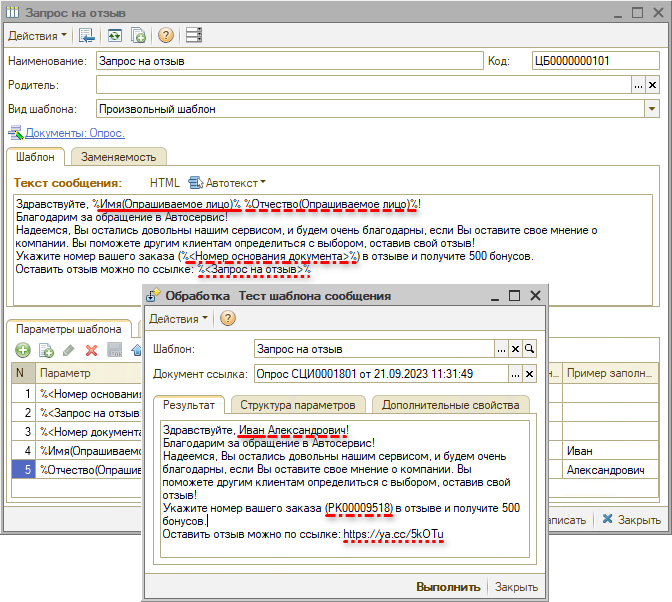Click the move up arrow icon

[136, 350]
